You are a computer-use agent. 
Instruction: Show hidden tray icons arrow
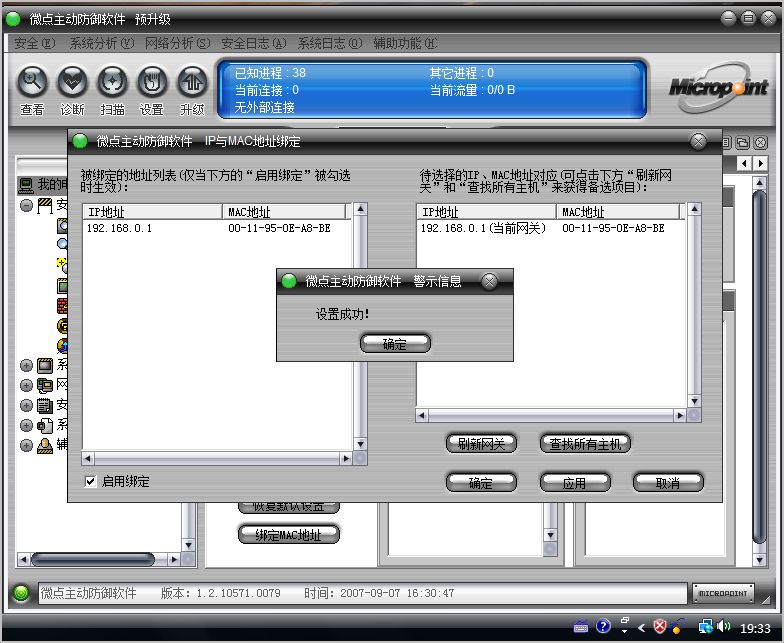click(x=642, y=627)
